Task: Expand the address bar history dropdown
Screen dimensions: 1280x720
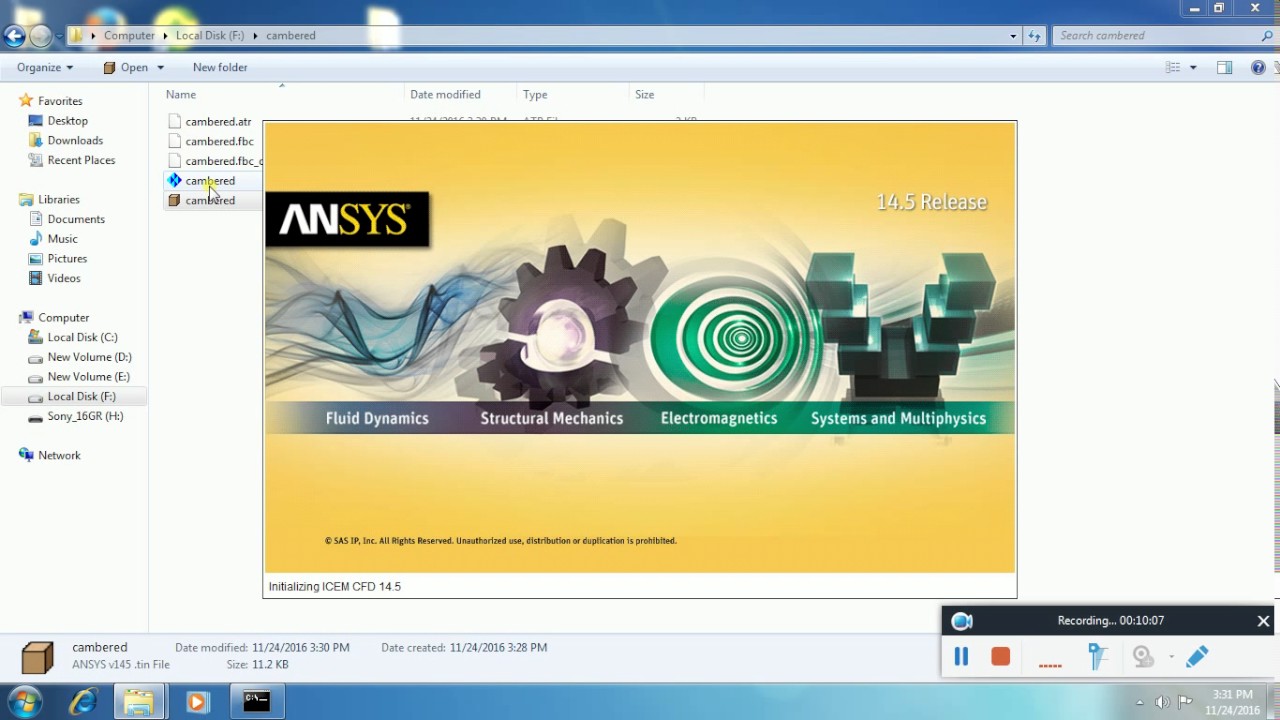Action: point(1013,36)
